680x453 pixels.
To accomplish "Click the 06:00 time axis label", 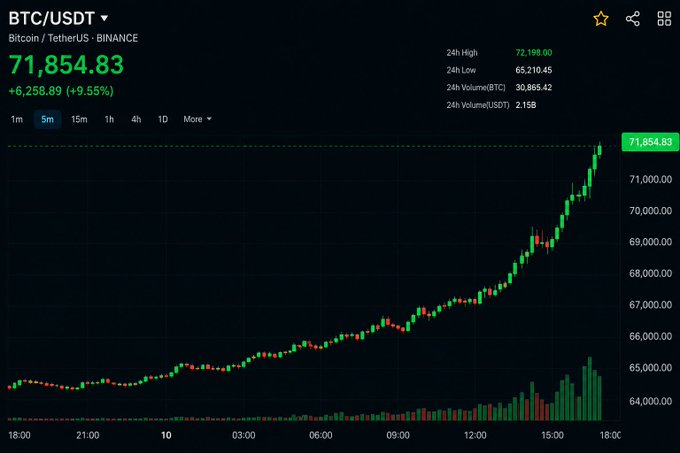I will 320,435.
